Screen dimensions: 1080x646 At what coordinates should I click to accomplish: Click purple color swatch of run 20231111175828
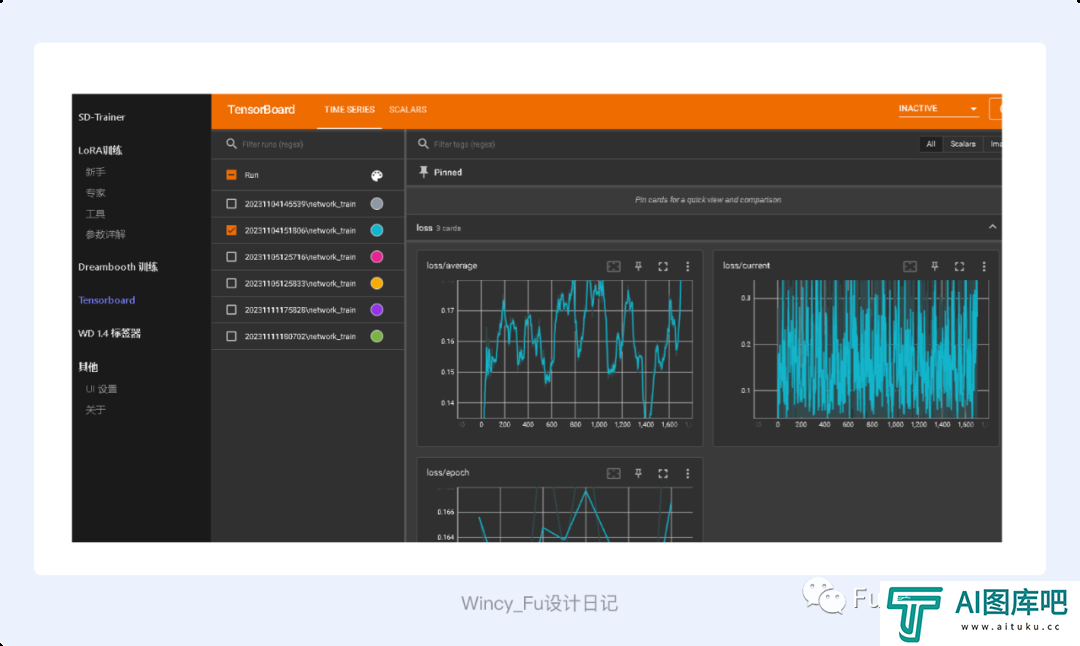tap(377, 310)
